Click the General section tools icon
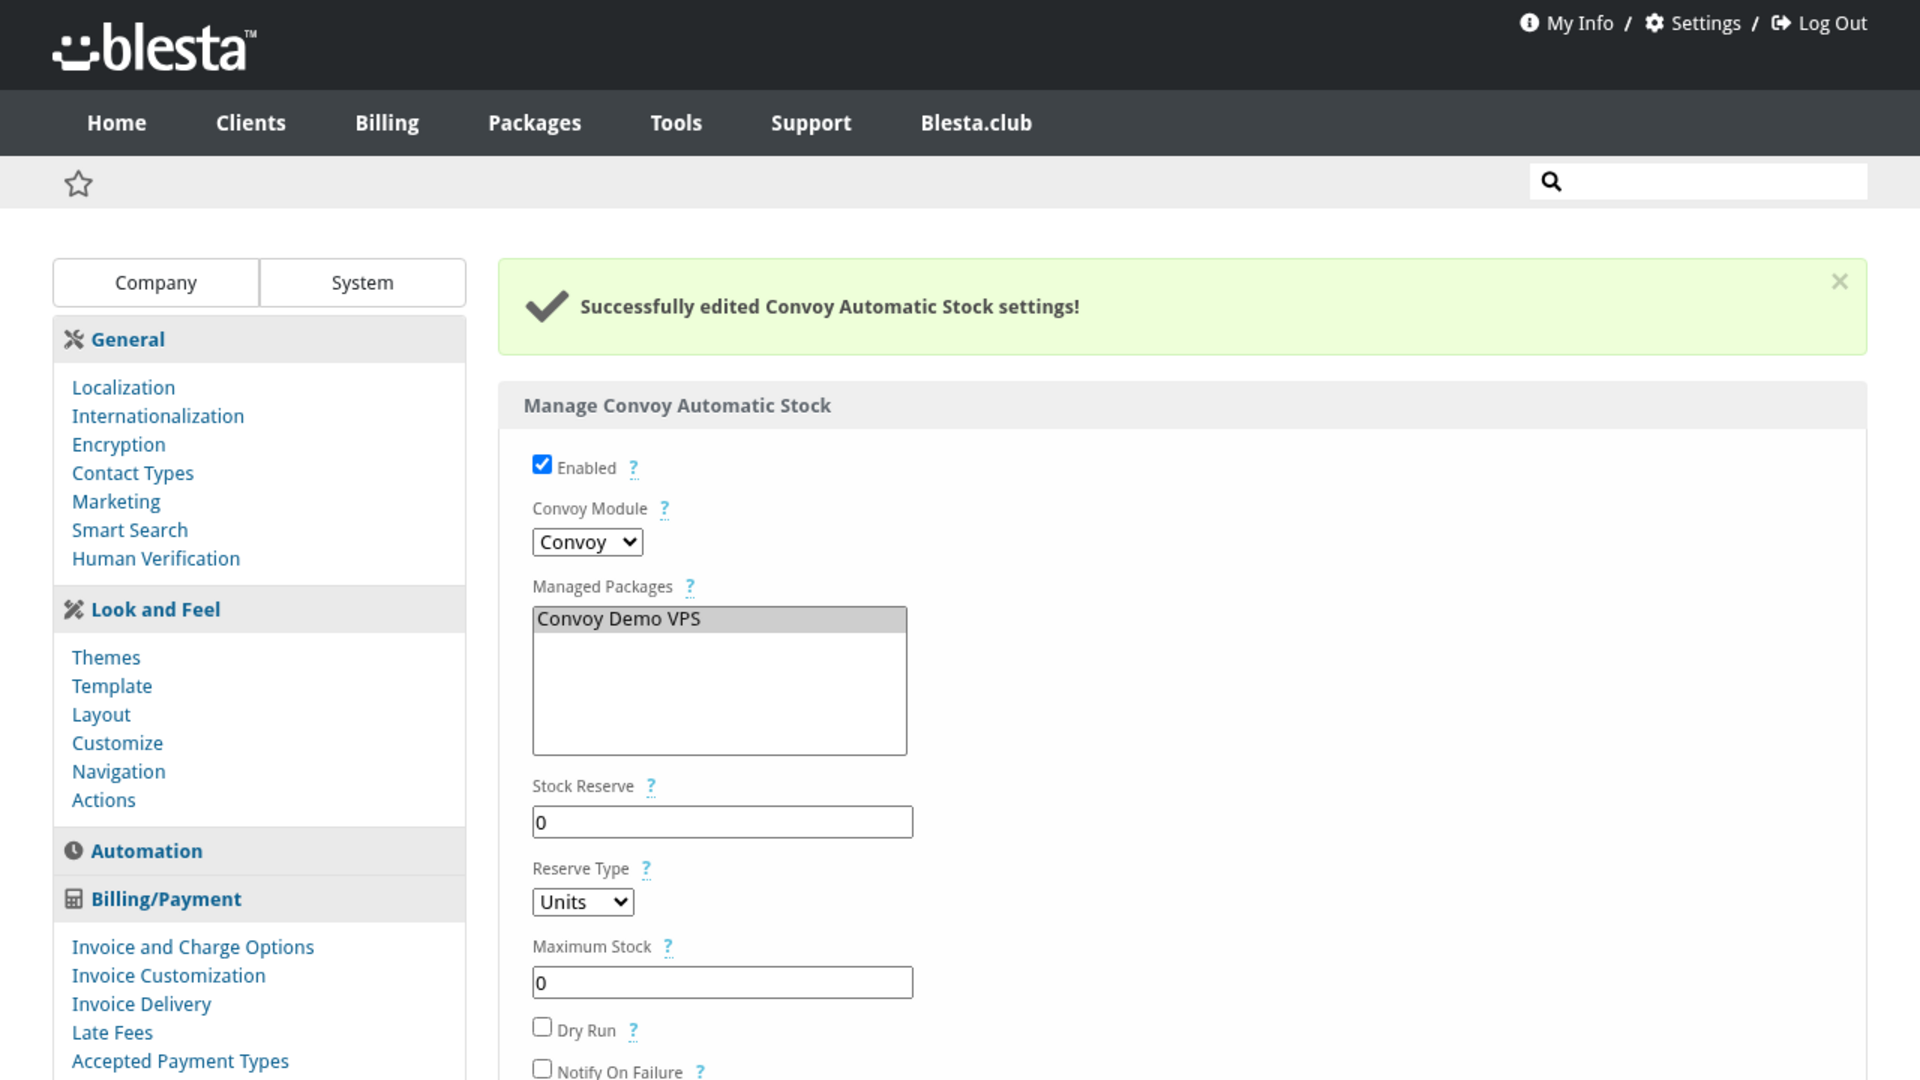This screenshot has width=1920, height=1080. [74, 339]
